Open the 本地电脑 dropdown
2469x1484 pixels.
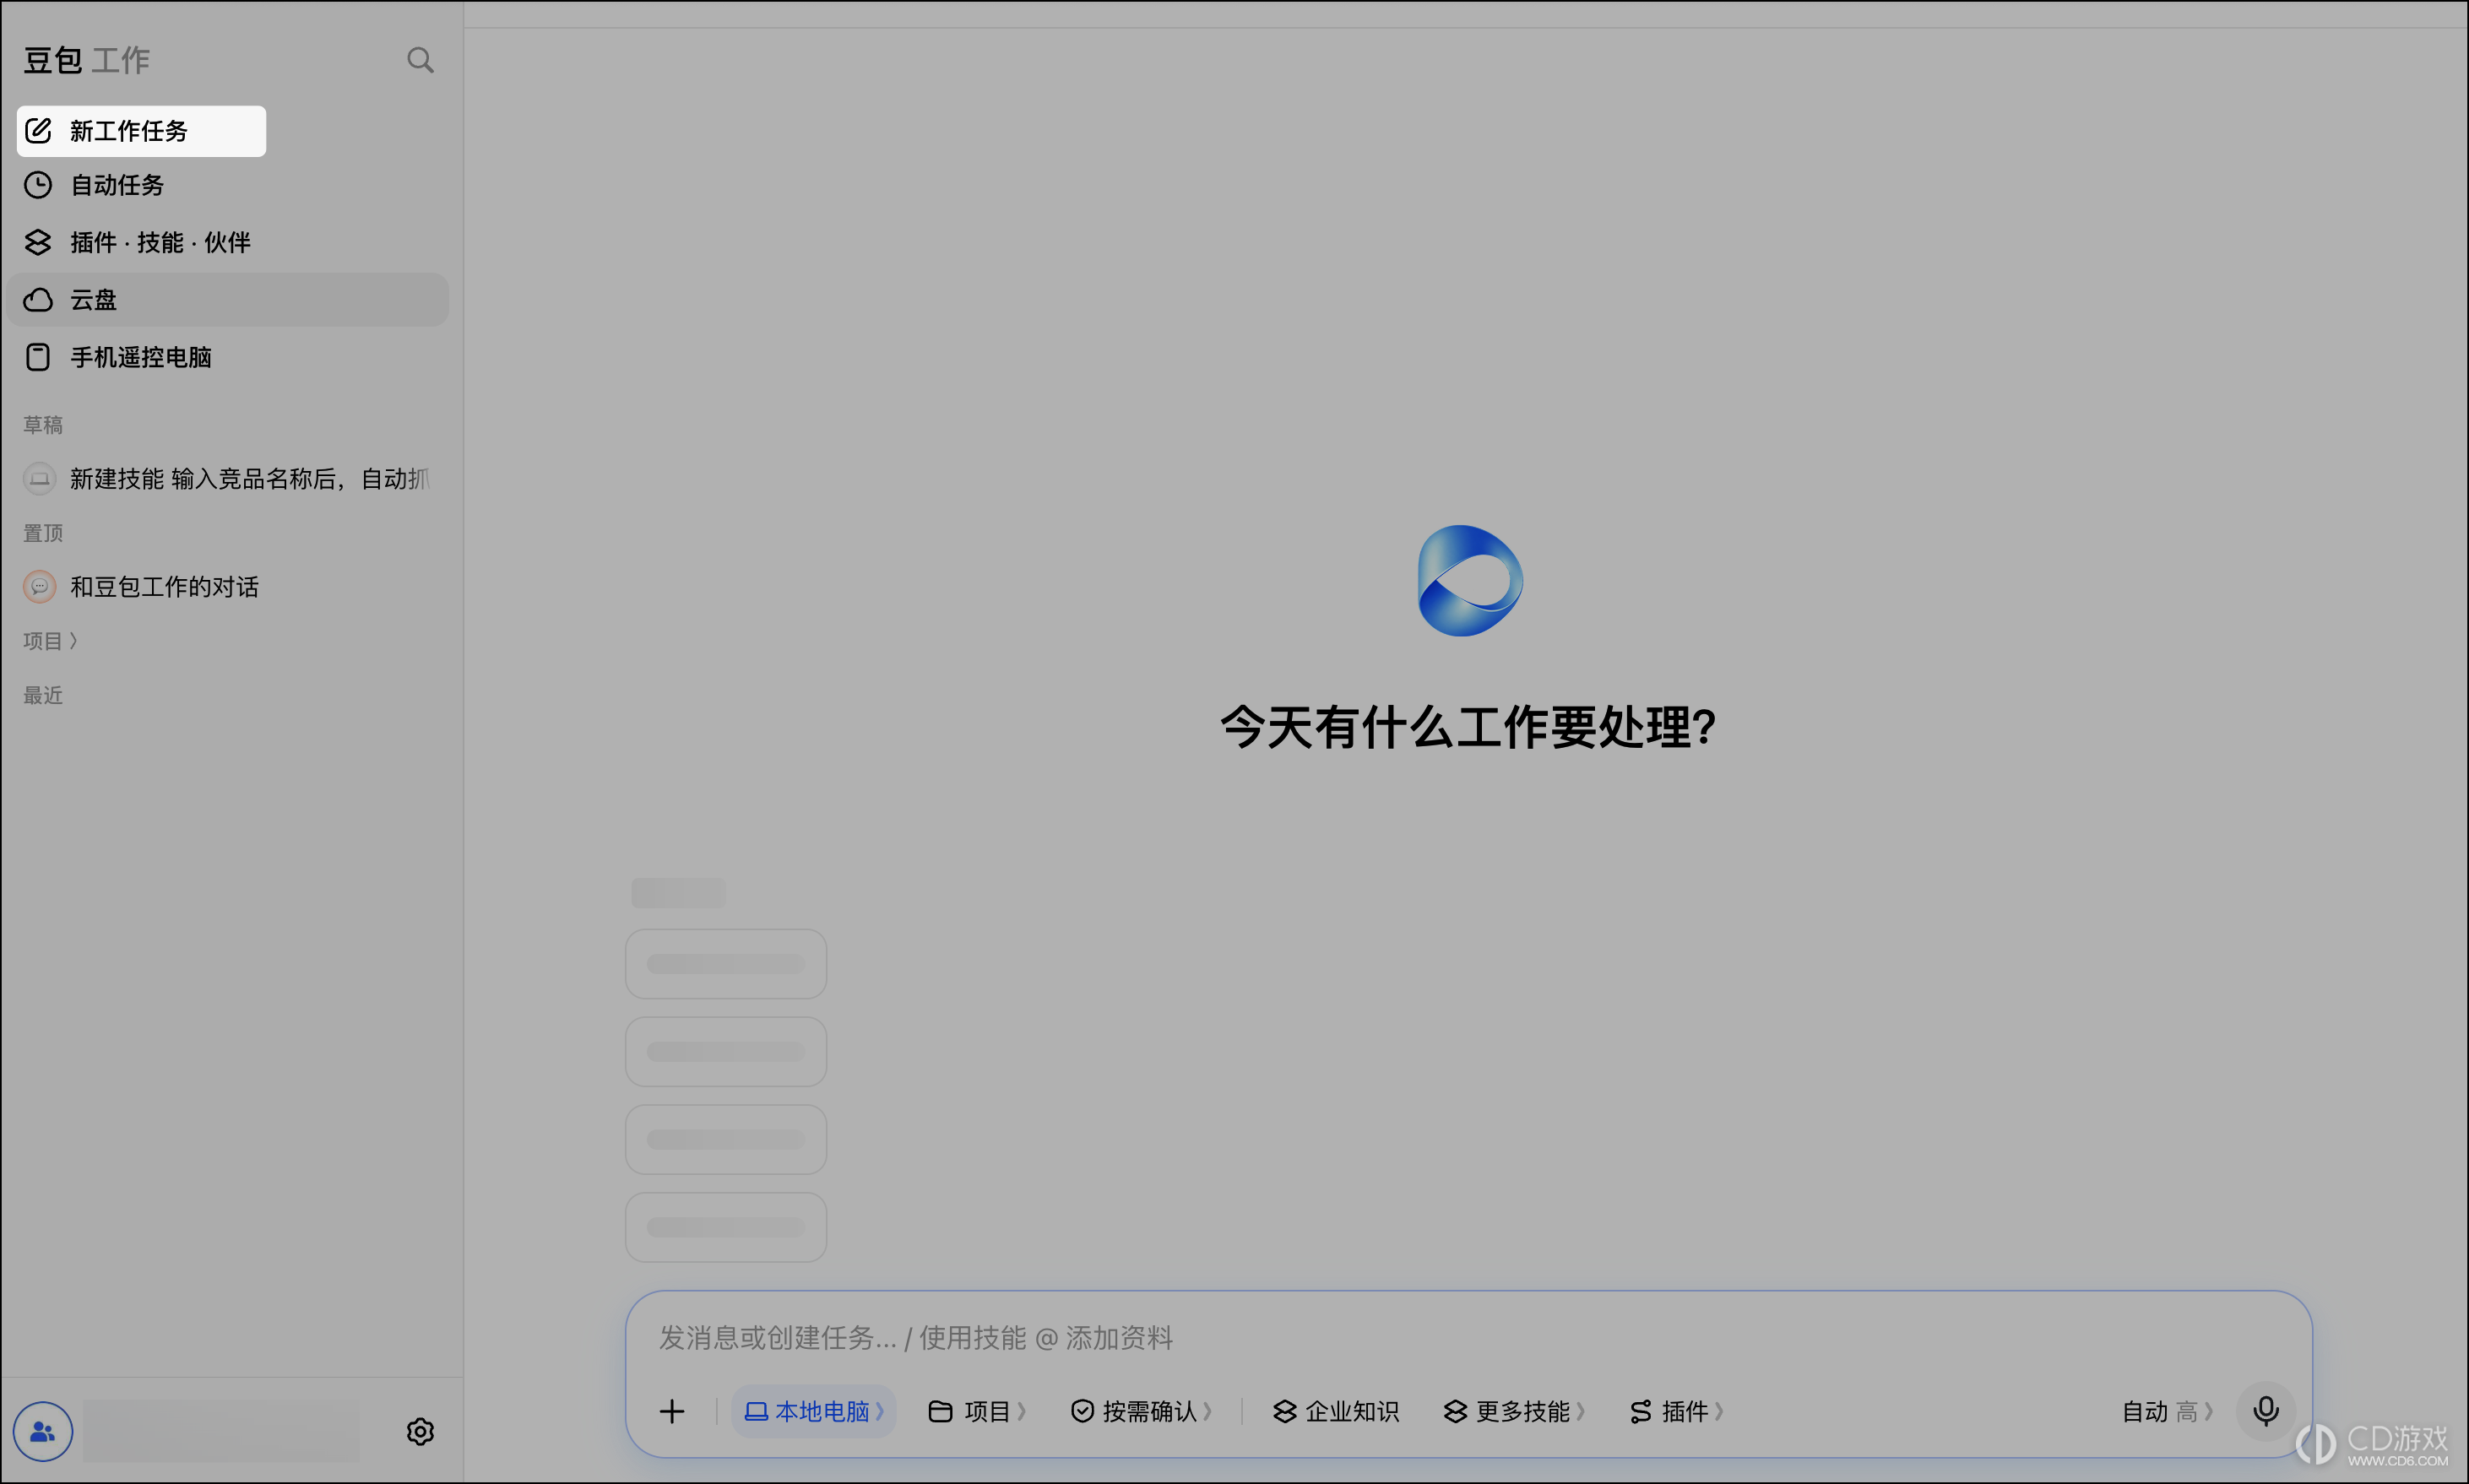813,1411
